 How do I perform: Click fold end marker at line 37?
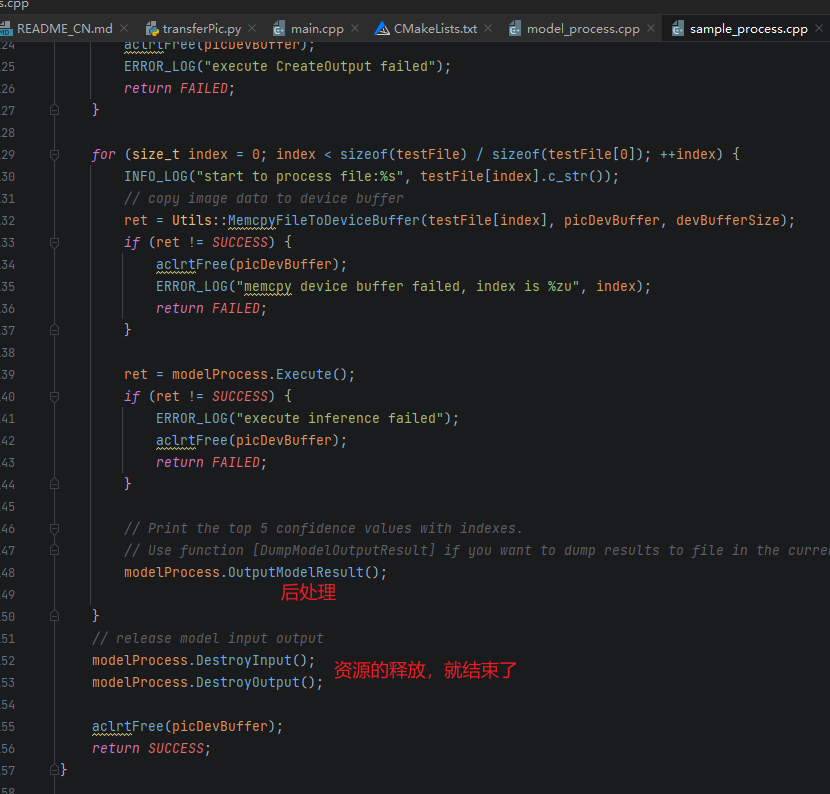[x=54, y=330]
